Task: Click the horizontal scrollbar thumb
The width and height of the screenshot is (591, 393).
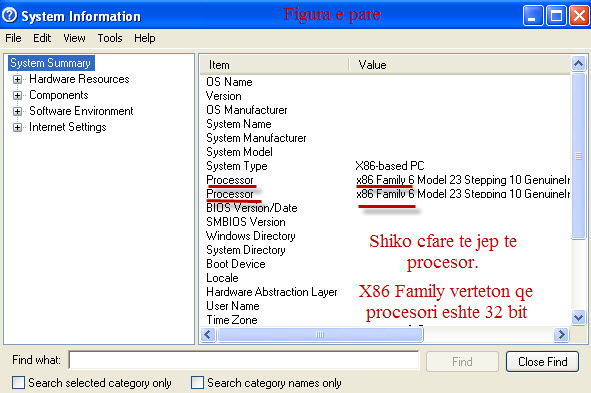Action: 320,334
